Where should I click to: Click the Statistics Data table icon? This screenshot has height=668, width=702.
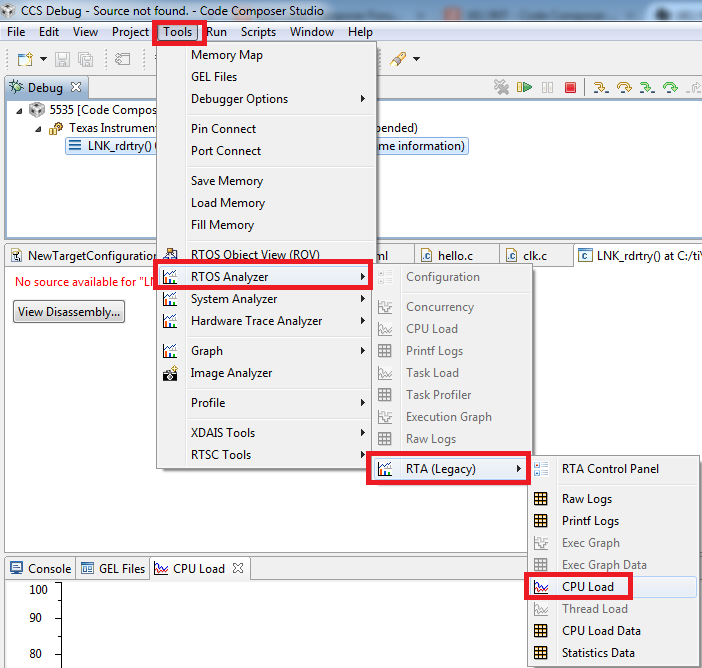point(541,653)
